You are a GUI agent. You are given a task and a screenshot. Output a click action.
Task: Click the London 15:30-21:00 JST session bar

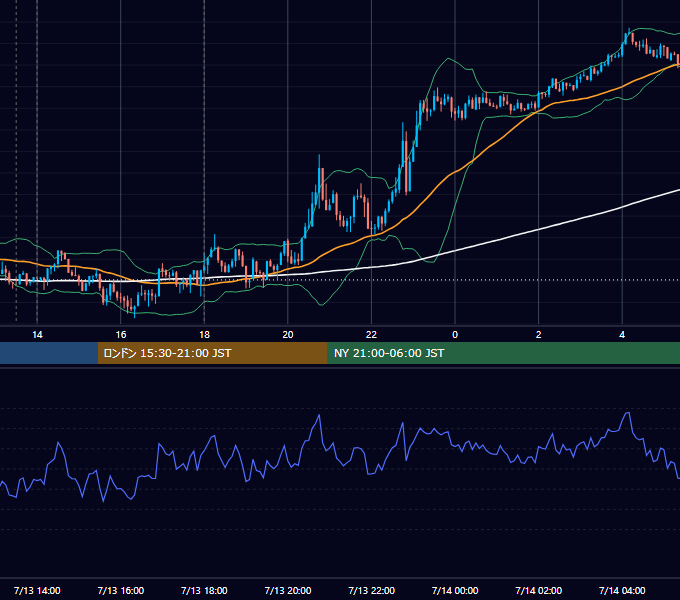212,353
